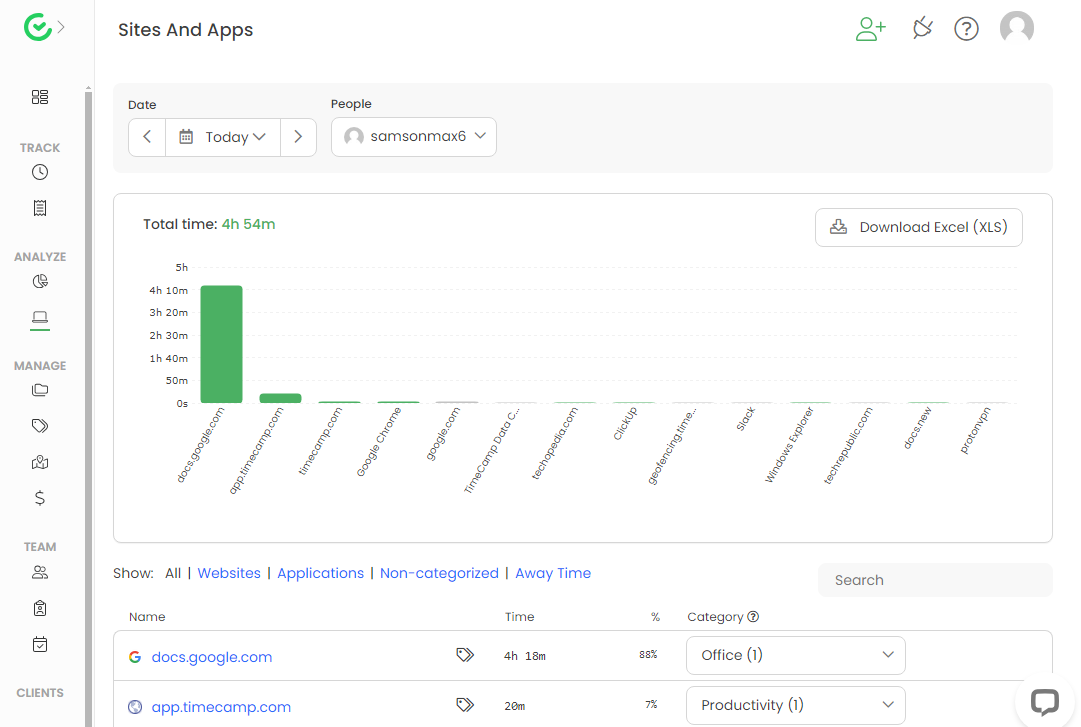Image resolution: width=1081 pixels, height=727 pixels.
Task: Expand the samsonmax6 People dropdown
Action: click(x=413, y=137)
